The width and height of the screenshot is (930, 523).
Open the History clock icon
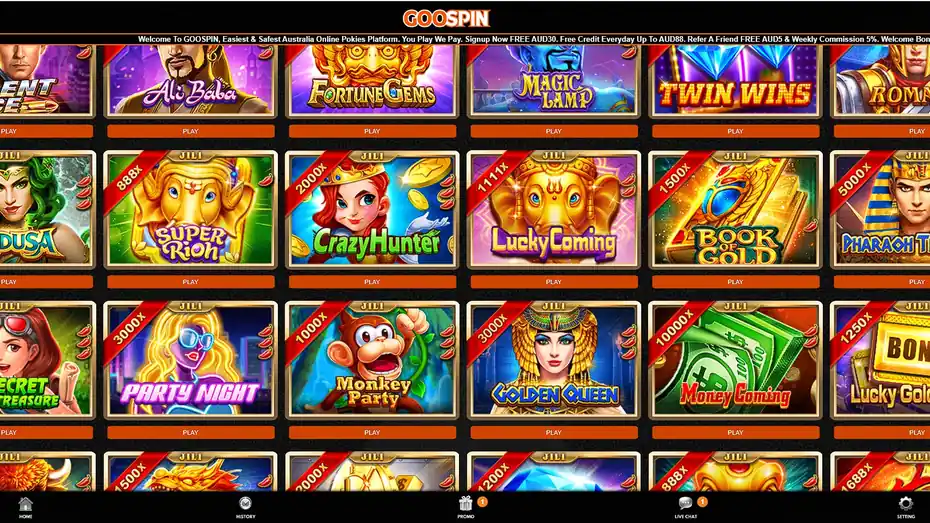[245, 504]
